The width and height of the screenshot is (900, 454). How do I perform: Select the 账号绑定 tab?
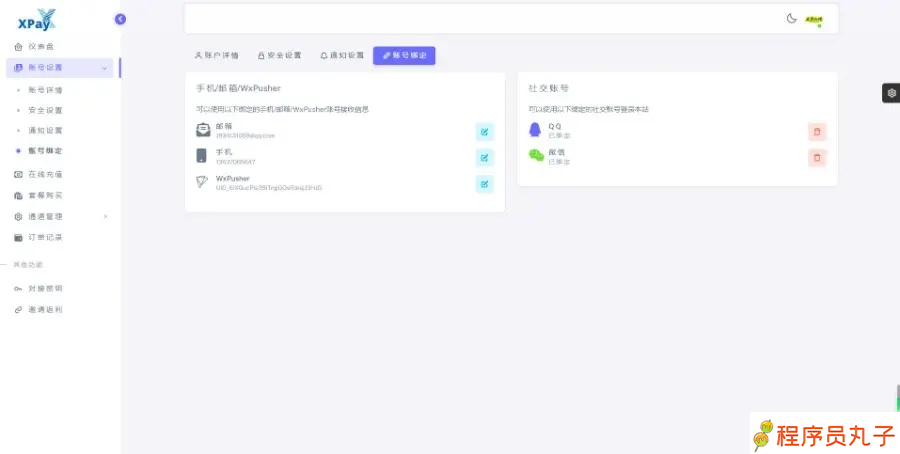pos(404,56)
